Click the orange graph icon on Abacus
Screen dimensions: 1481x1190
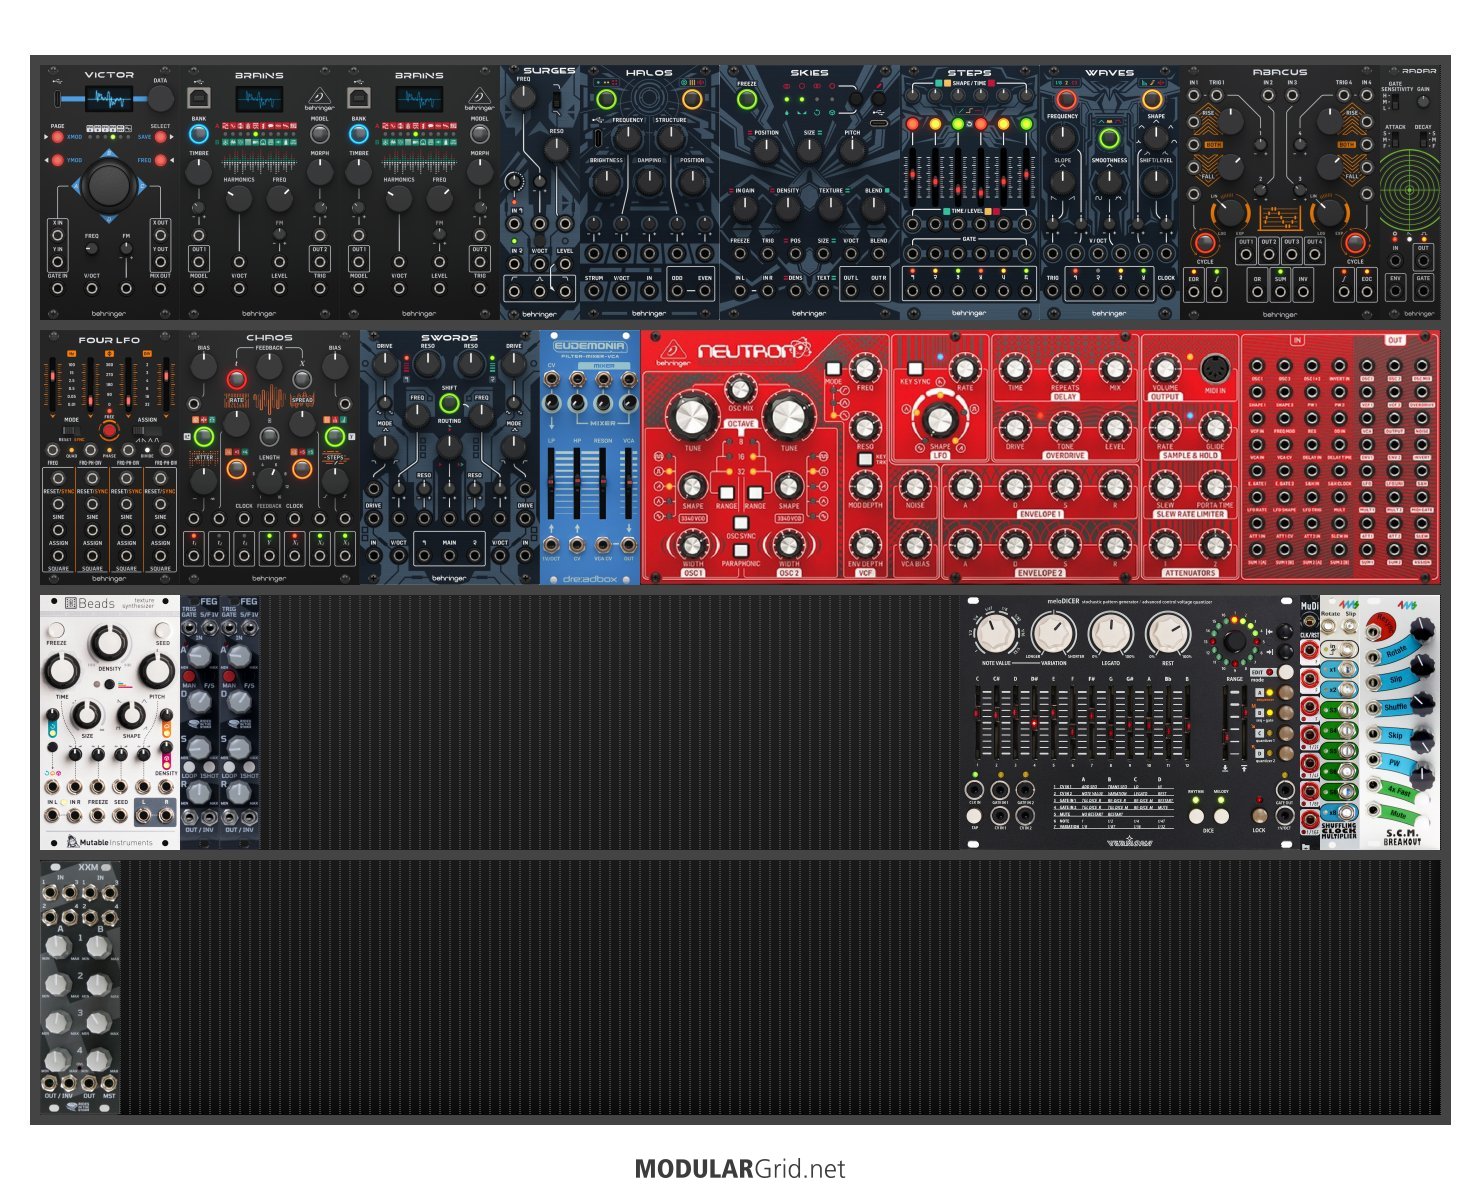[x=1279, y=216]
